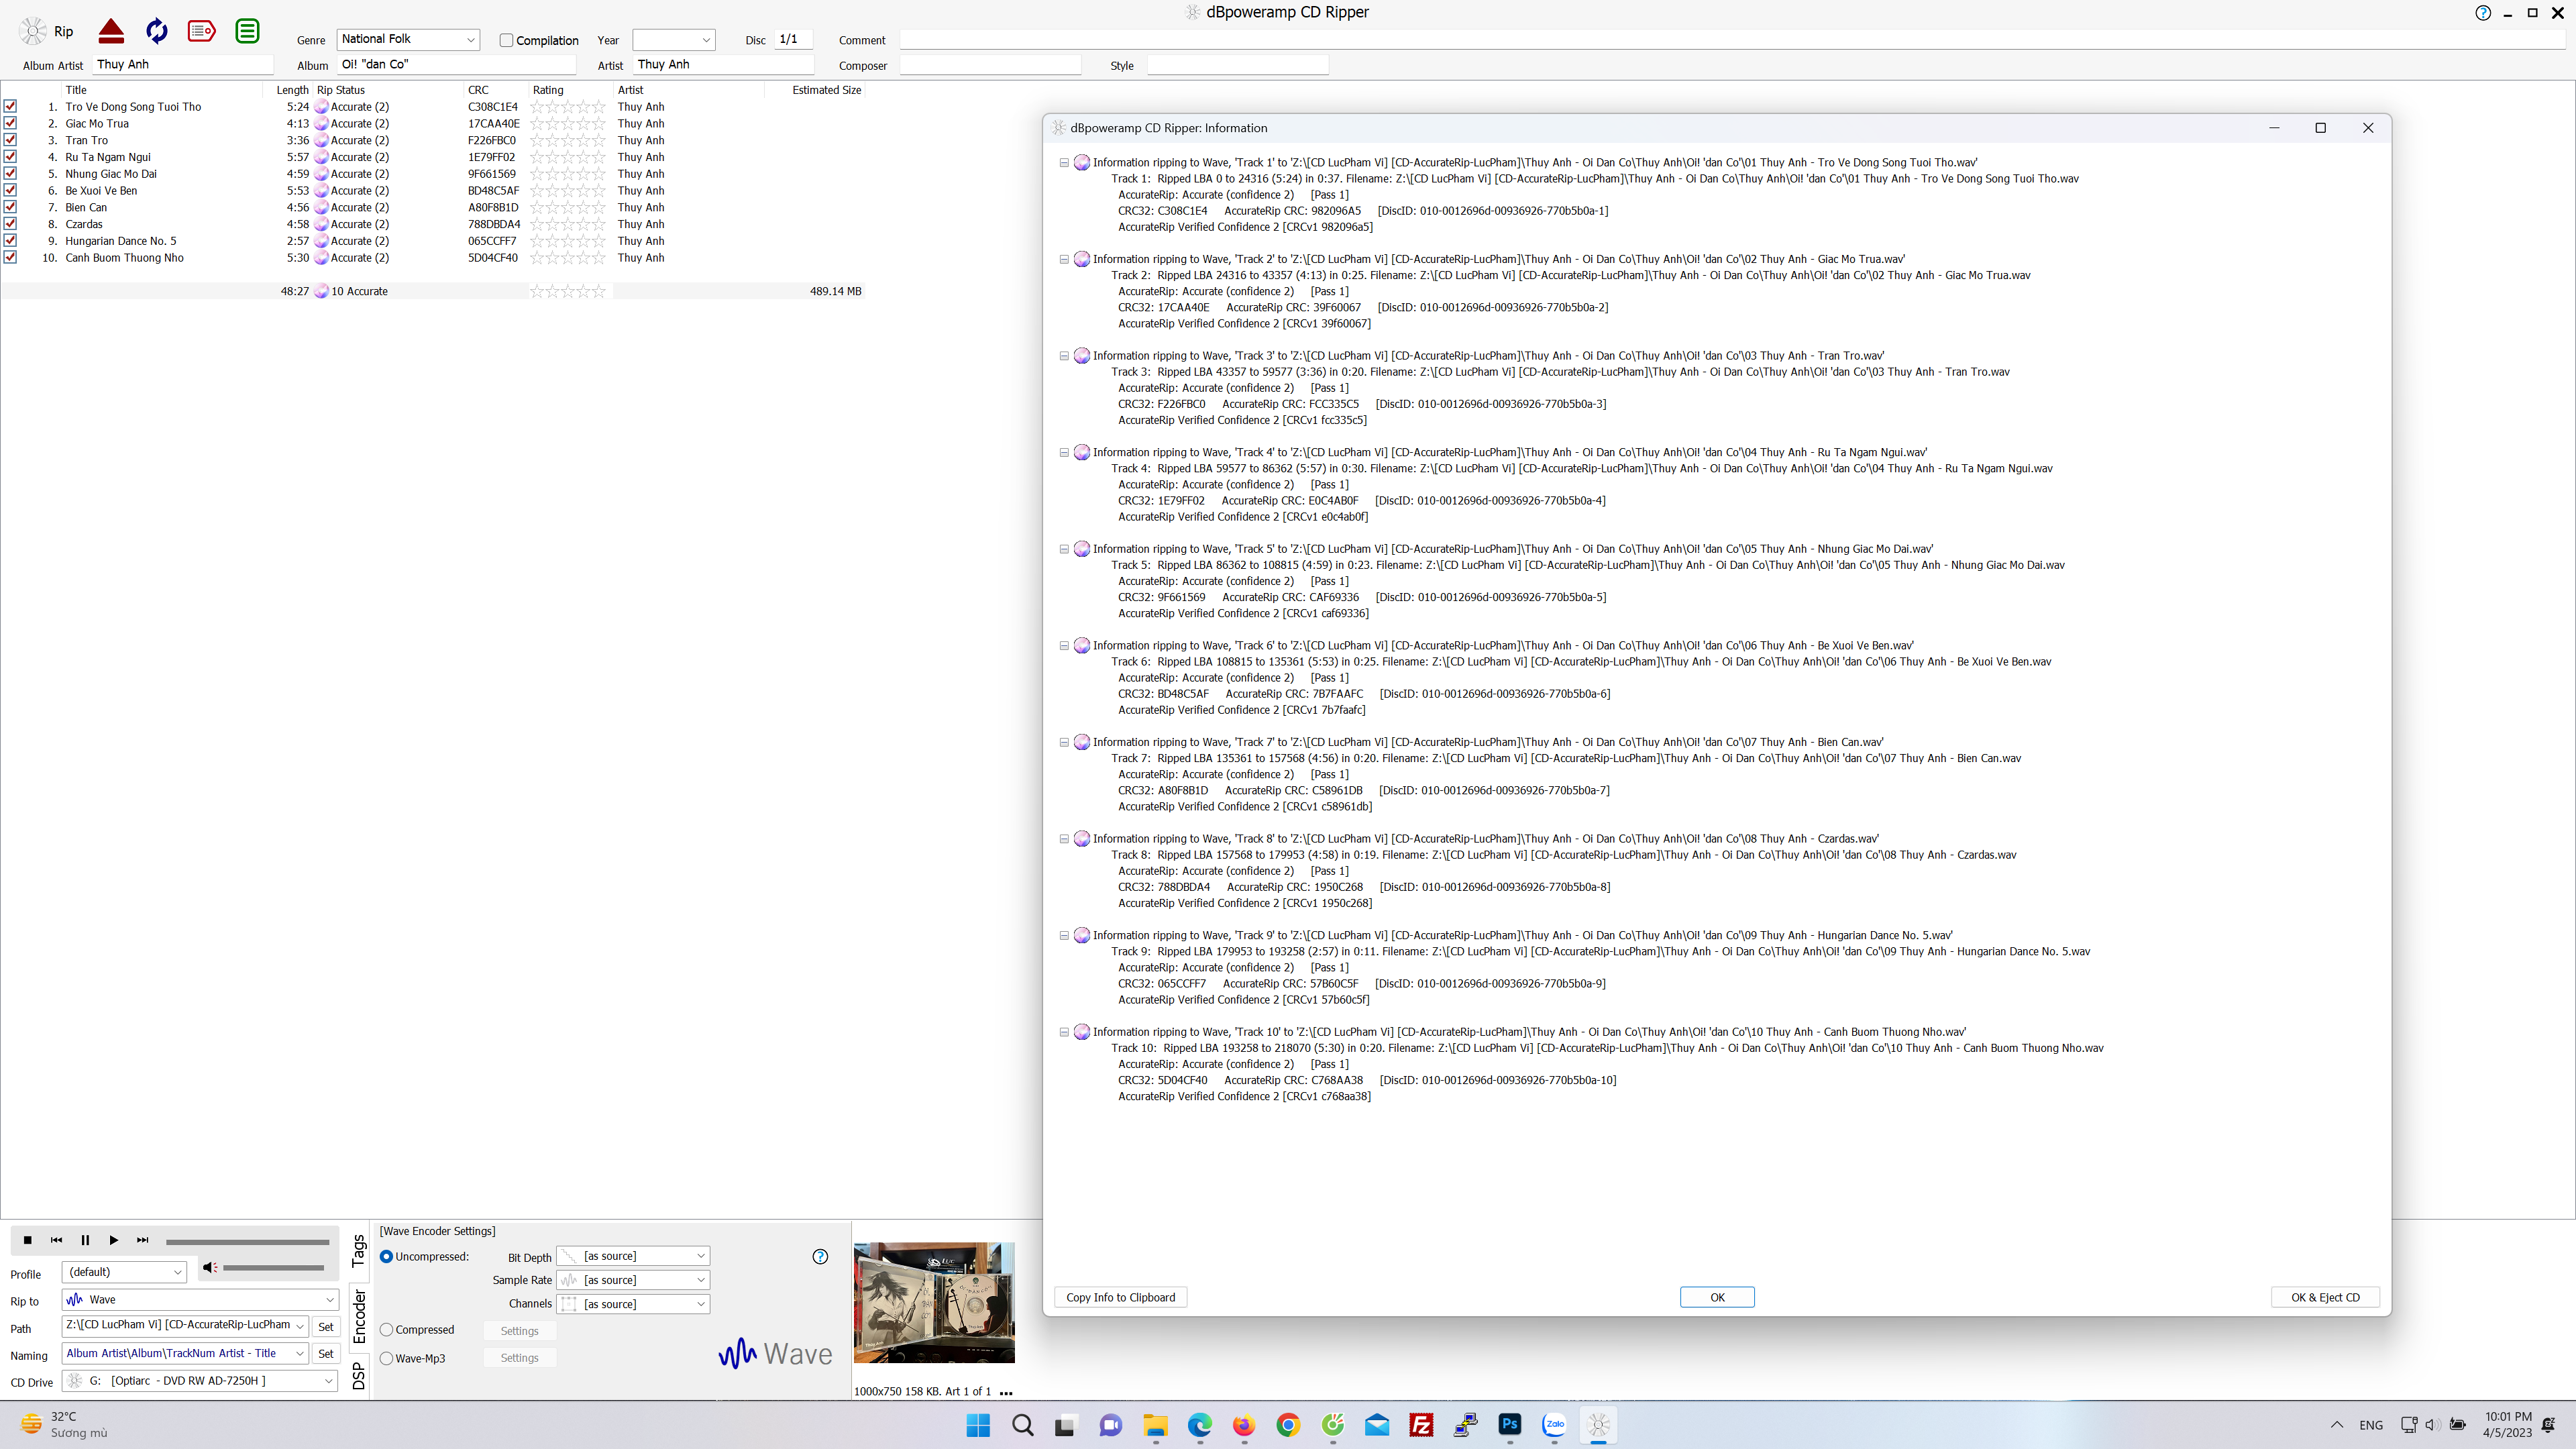Set rating stars for Tran Tro
Image resolution: width=2576 pixels, height=1449 pixels.
click(567, 140)
